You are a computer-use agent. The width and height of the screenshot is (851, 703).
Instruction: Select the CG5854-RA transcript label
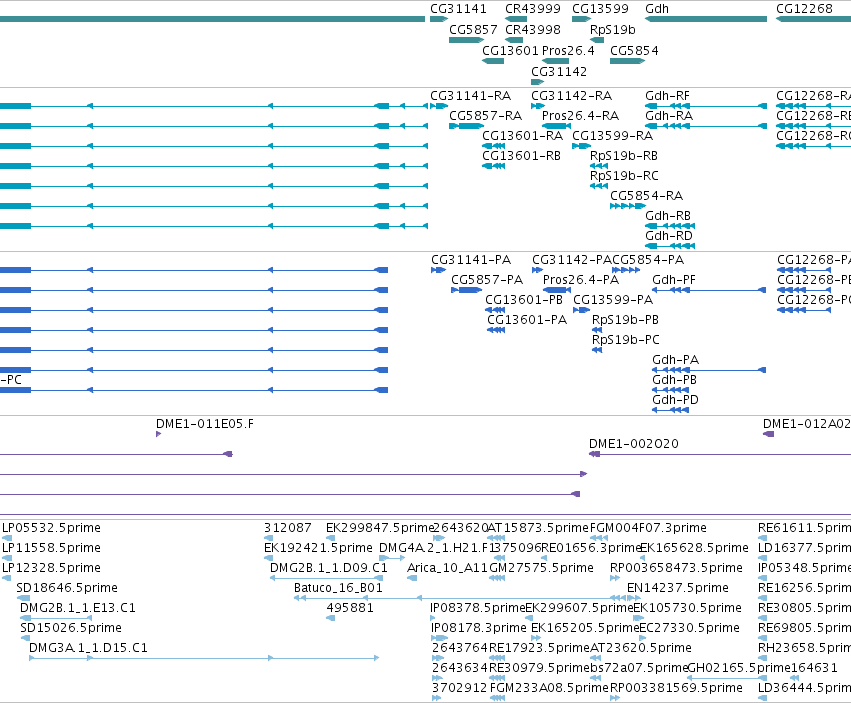coord(646,196)
